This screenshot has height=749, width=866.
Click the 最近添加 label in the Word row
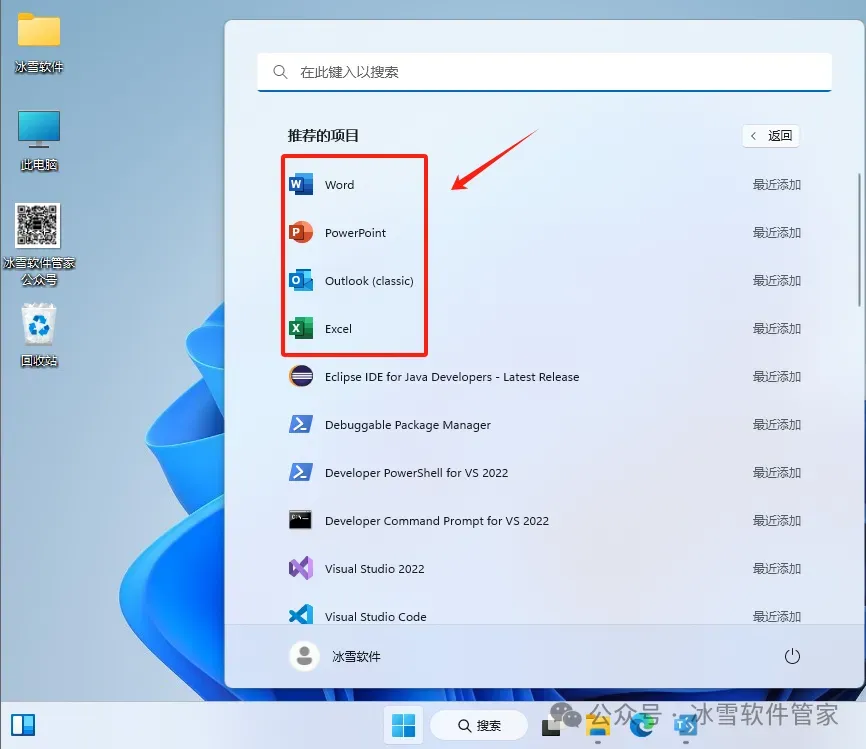777,184
